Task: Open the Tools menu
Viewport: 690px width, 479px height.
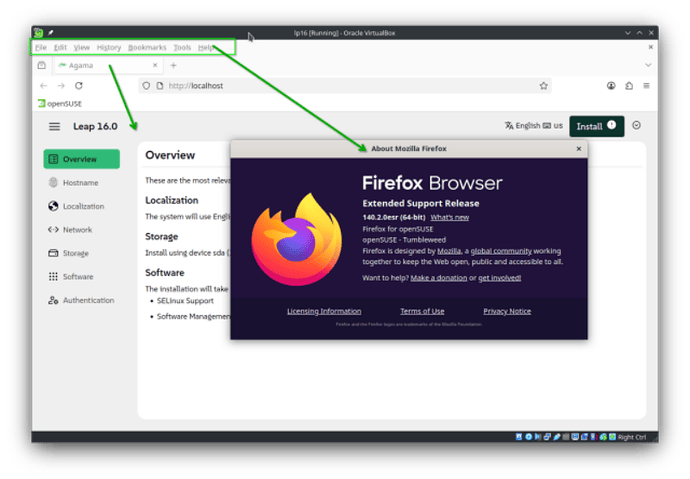Action: 182,47
